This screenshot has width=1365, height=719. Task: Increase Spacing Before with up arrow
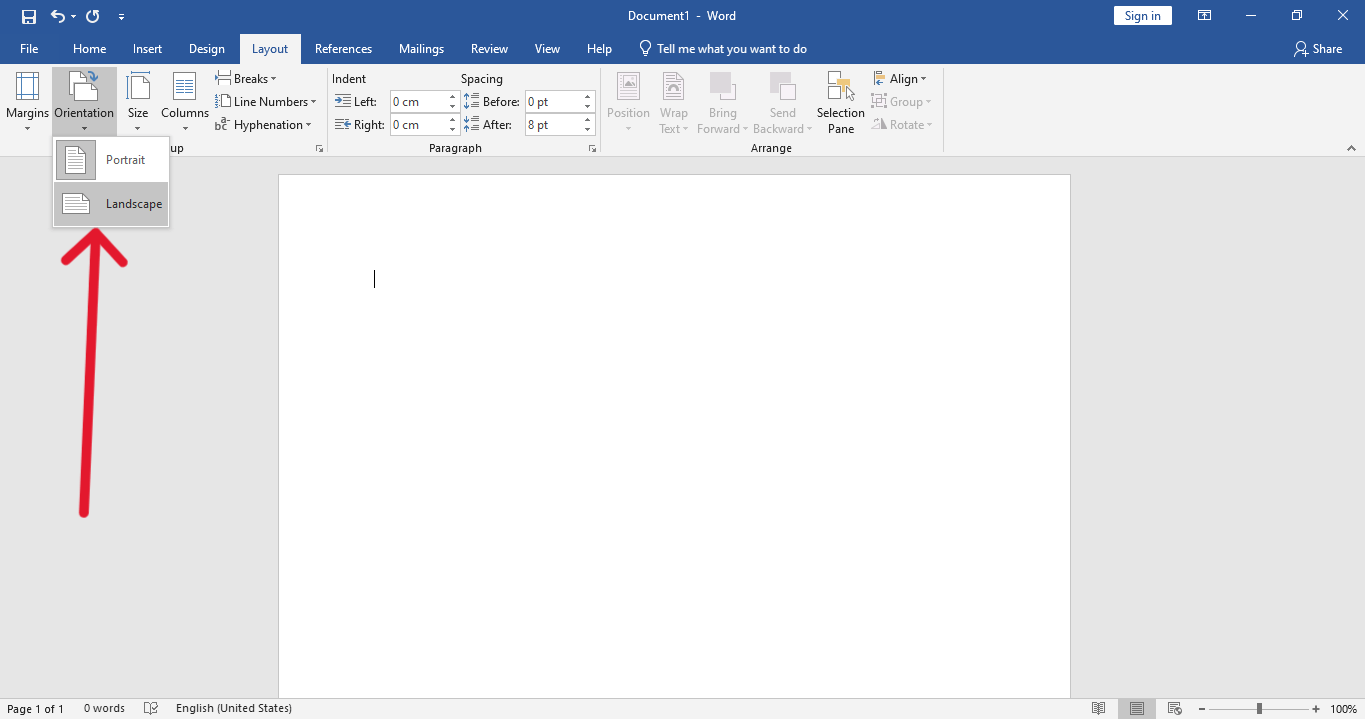click(x=588, y=97)
